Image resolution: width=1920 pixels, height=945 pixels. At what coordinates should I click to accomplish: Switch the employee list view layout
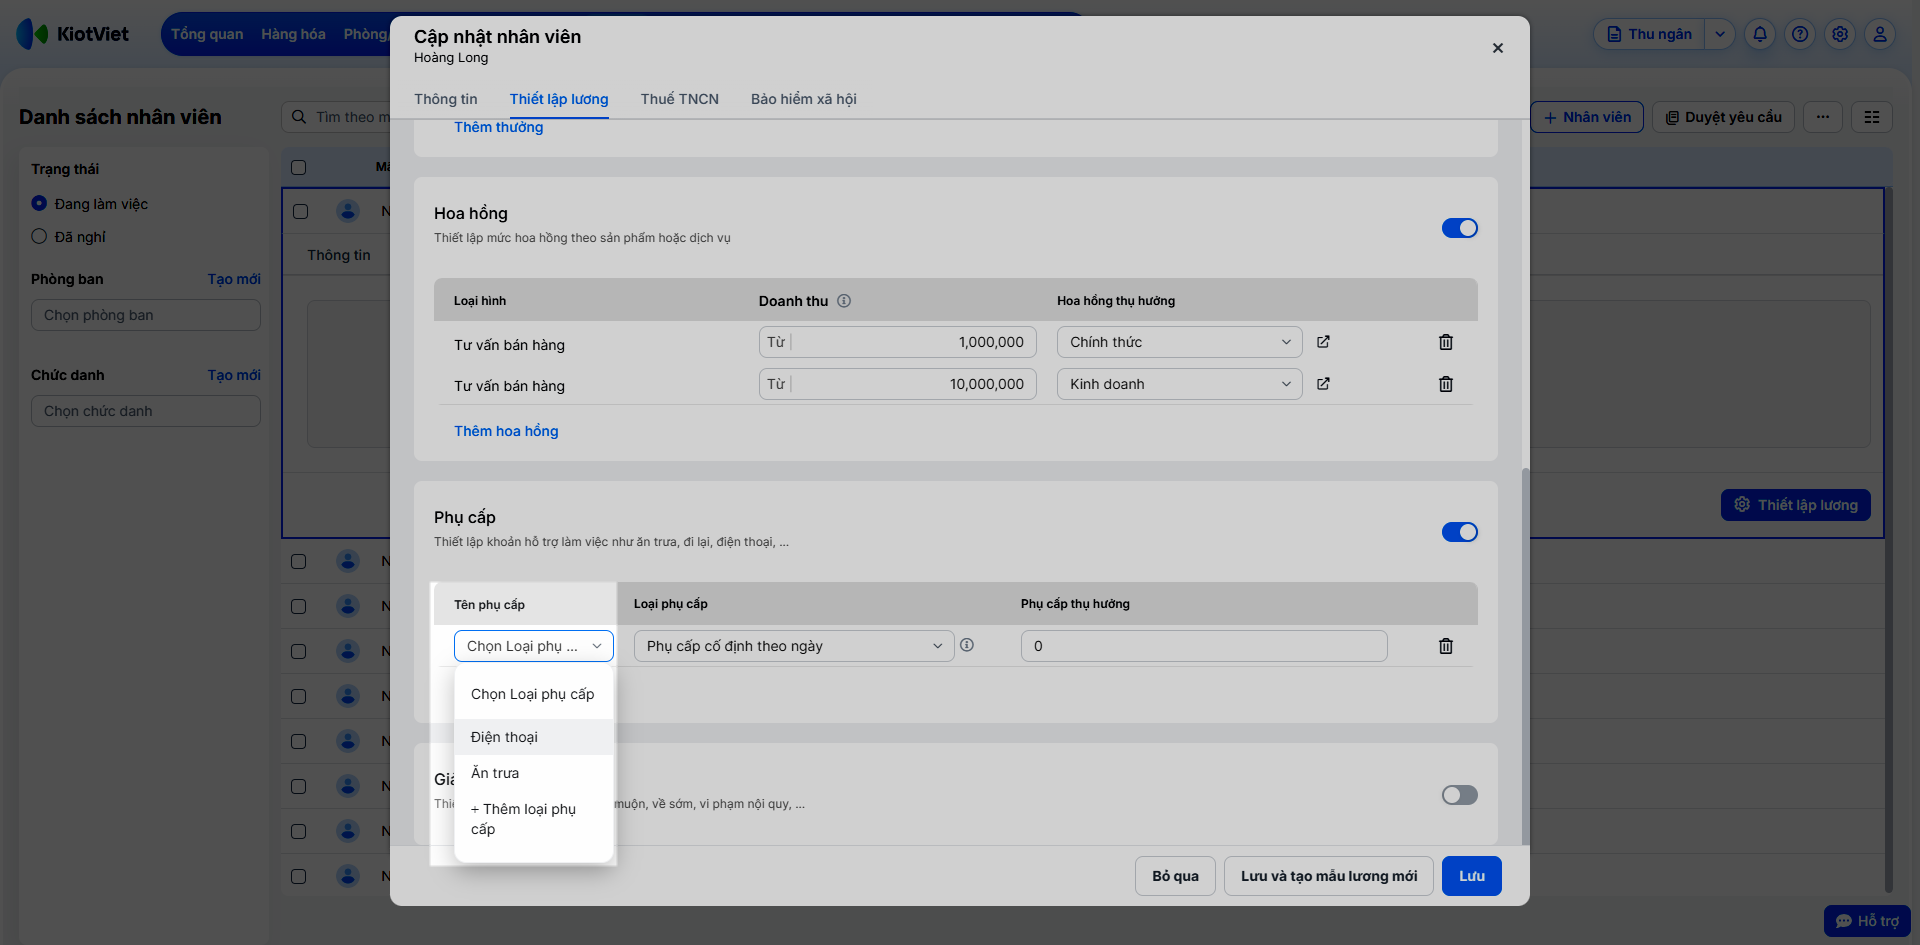[1872, 117]
